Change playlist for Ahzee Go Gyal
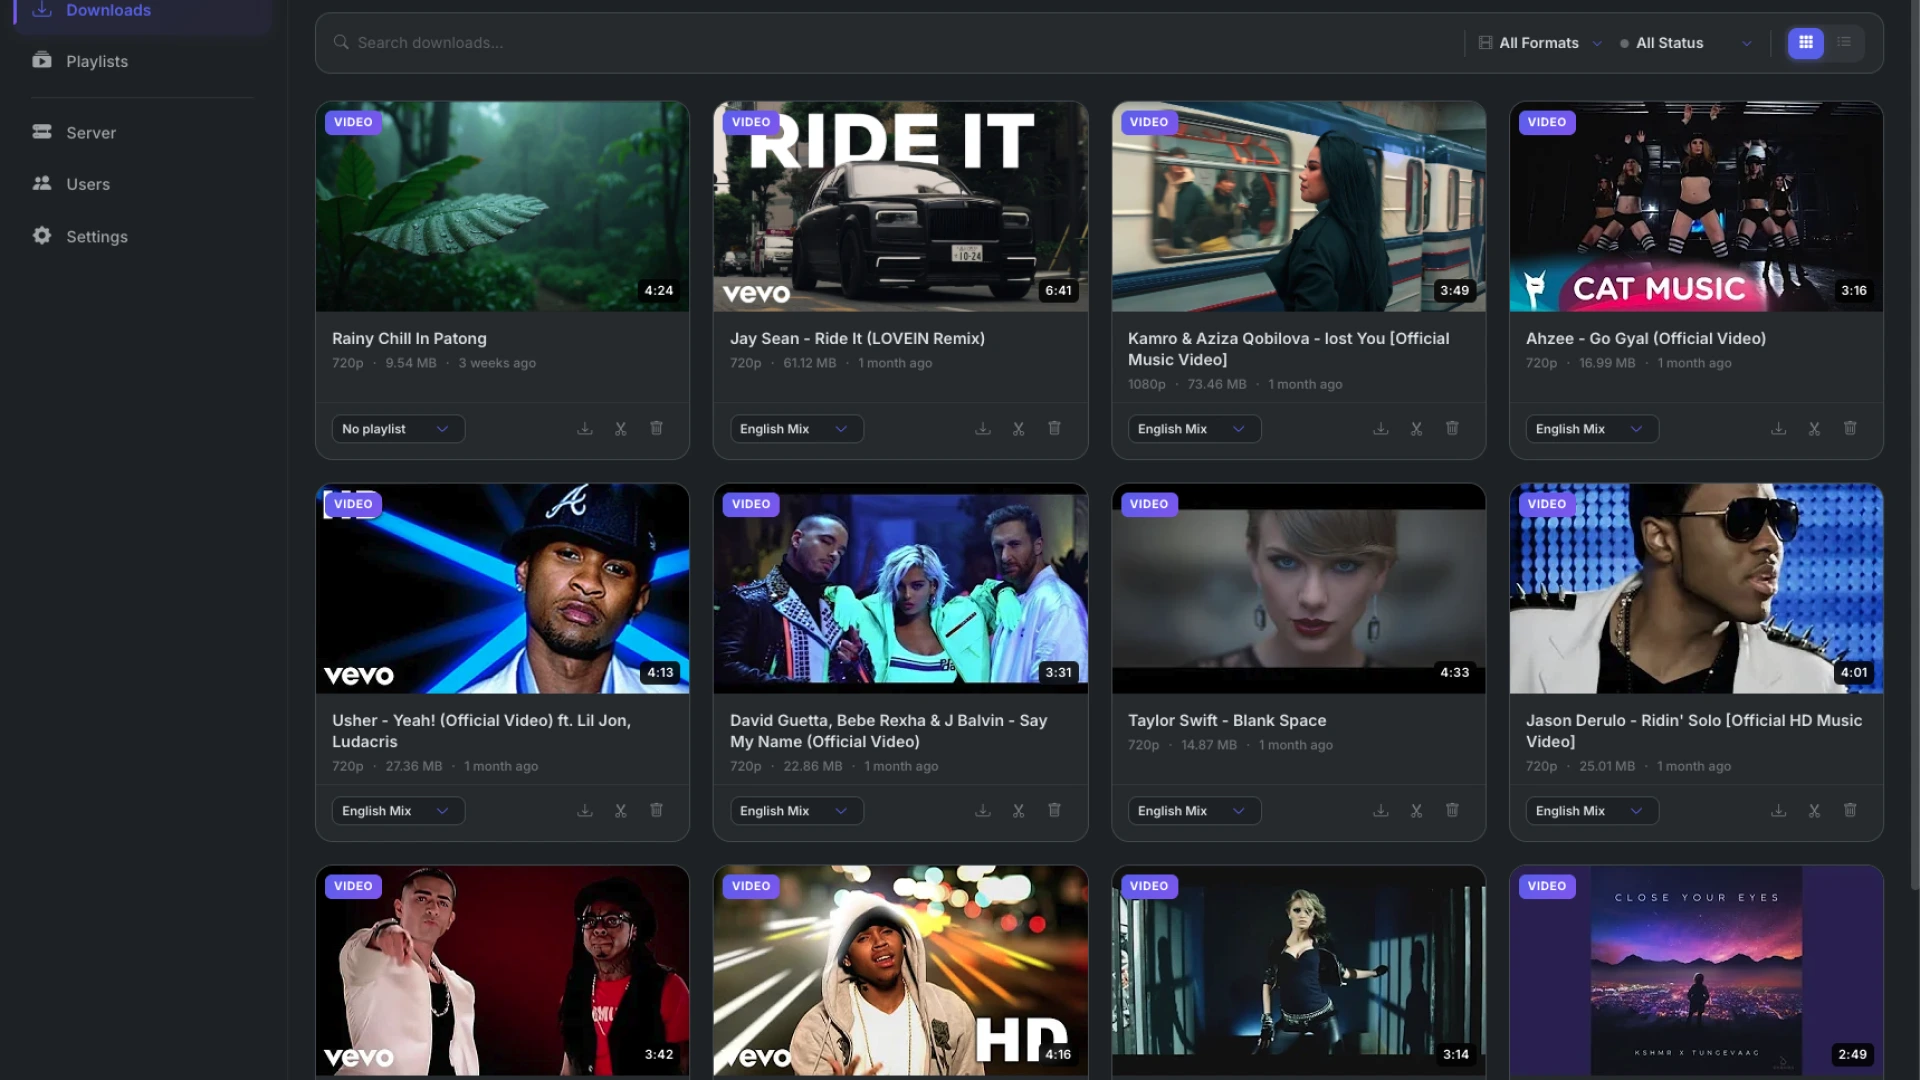Viewport: 1920px width, 1080px height. [x=1592, y=429]
